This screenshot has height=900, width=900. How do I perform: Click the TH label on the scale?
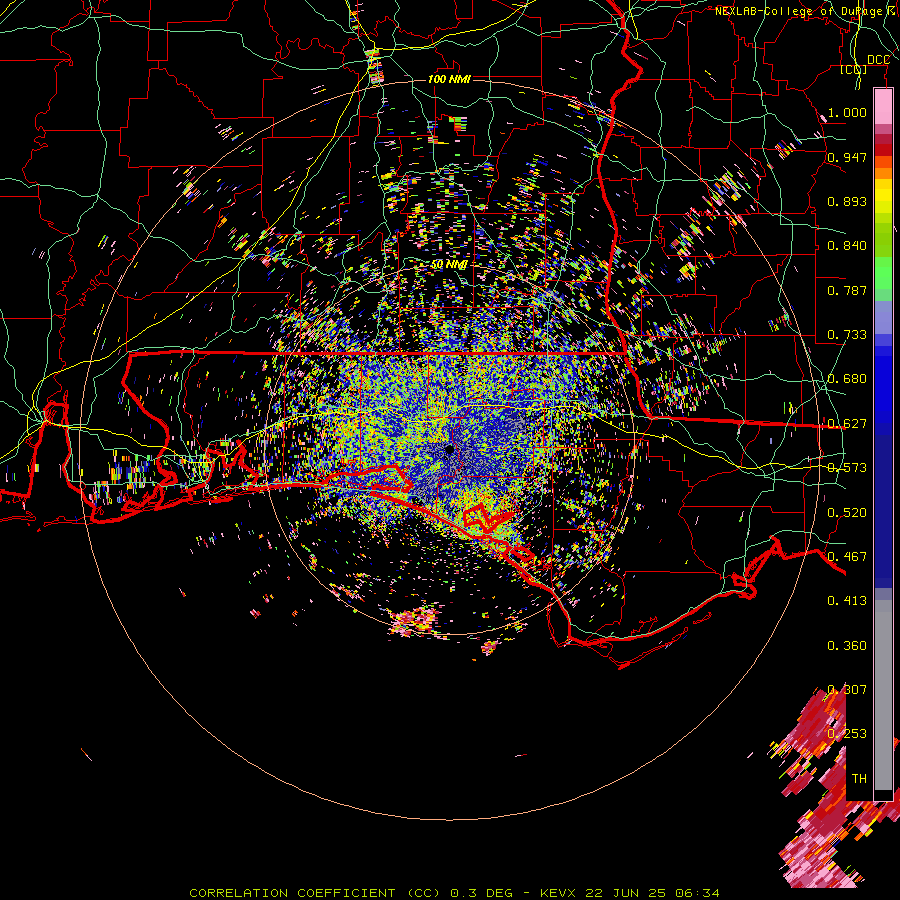point(859,779)
